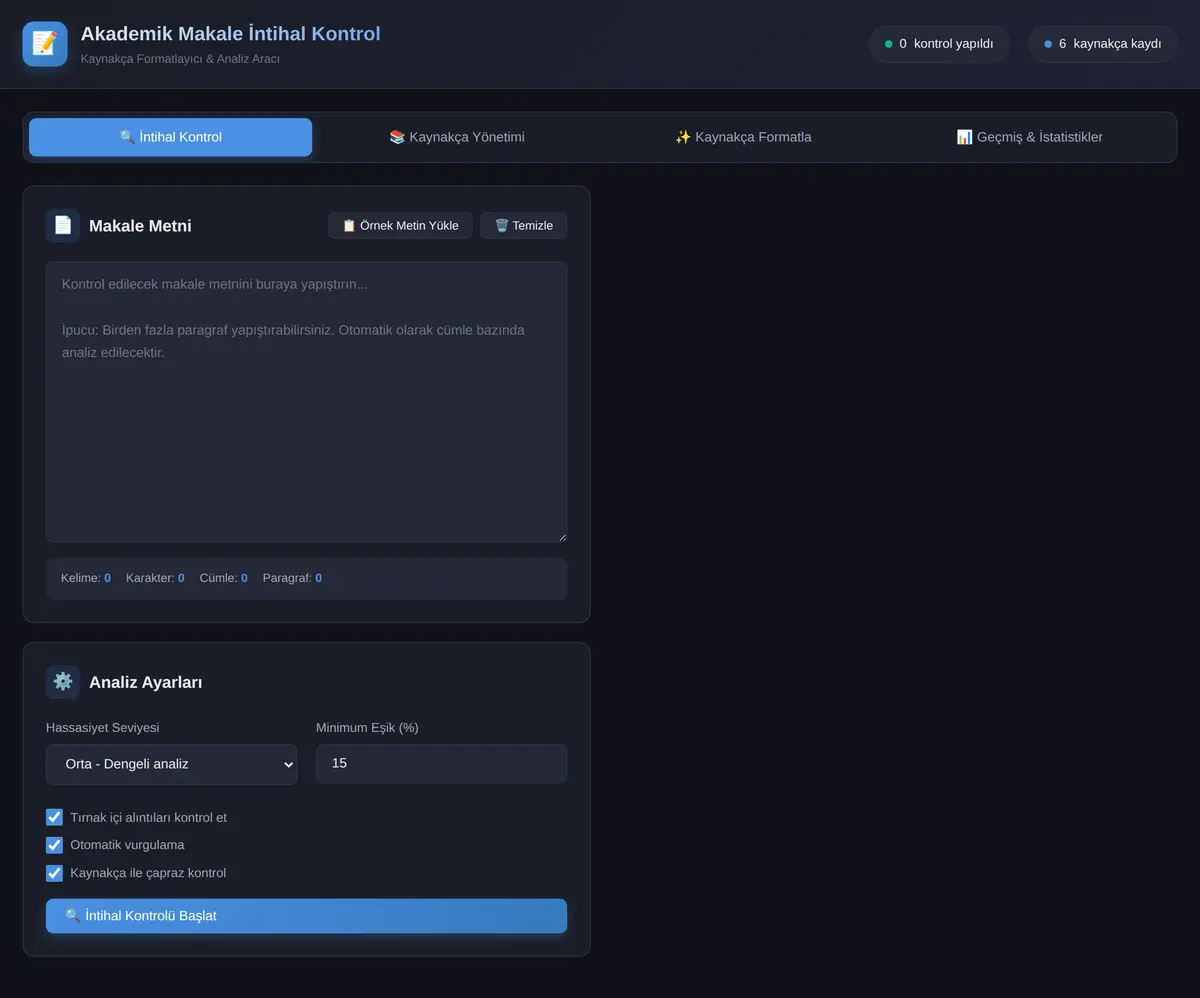The image size is (1200, 998).
Task: Click the gear icon beside Analiz Ayarları
Action: pos(63,682)
